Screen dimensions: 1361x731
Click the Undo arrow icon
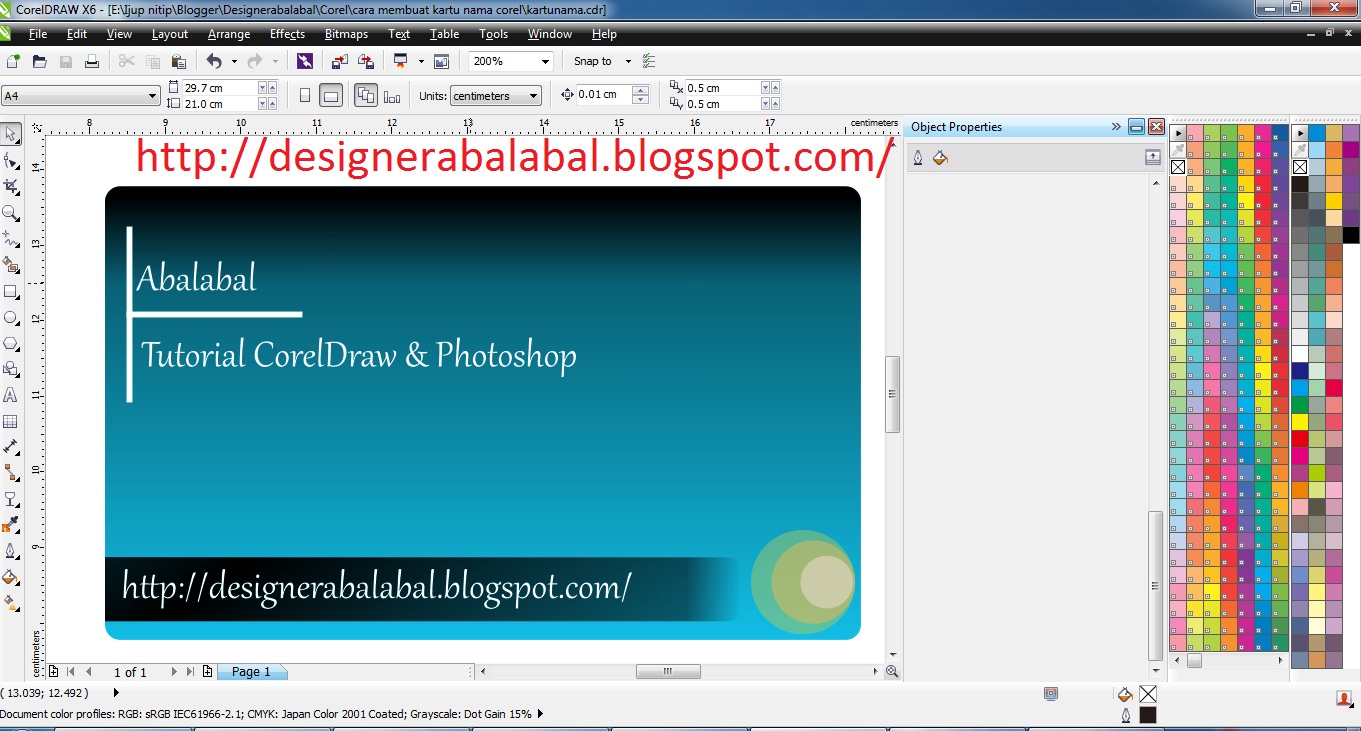pyautogui.click(x=214, y=61)
